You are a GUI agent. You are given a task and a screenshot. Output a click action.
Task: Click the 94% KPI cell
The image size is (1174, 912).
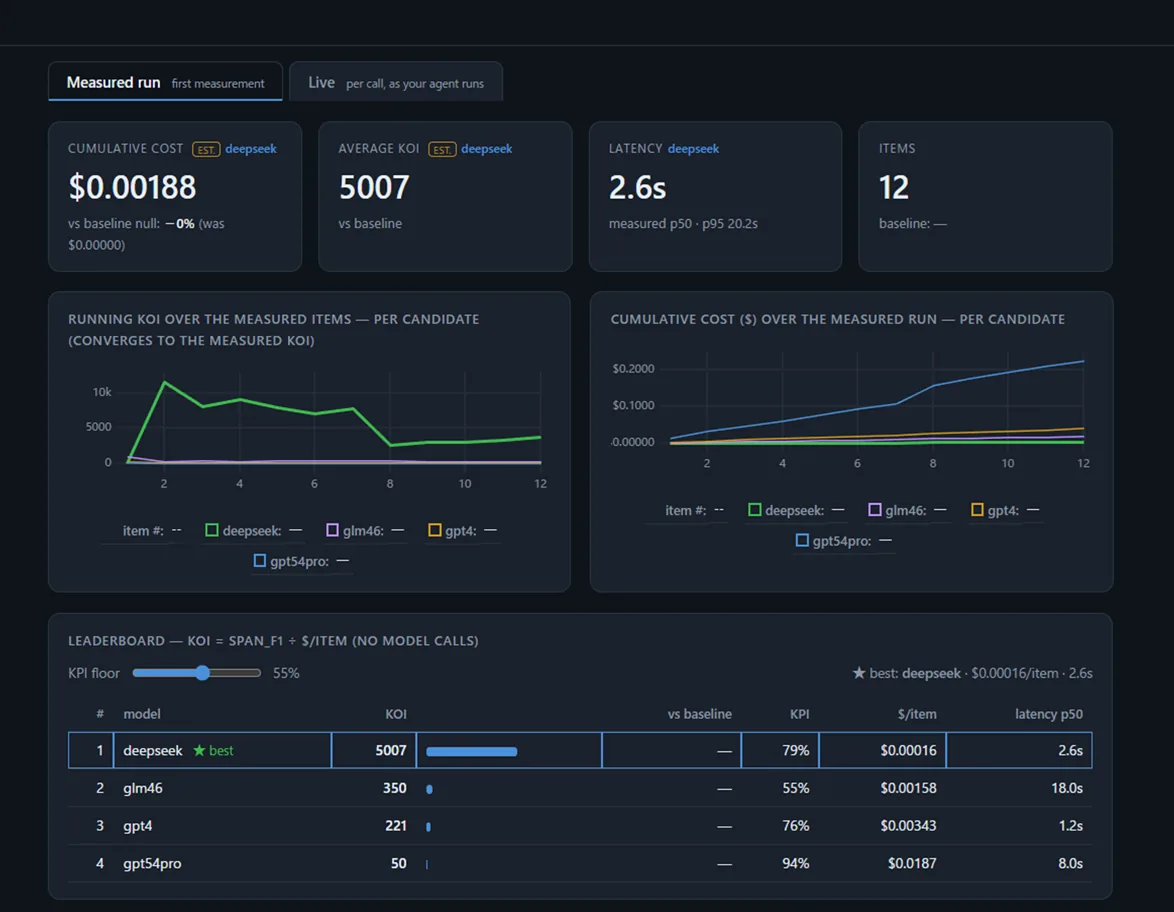pos(796,863)
